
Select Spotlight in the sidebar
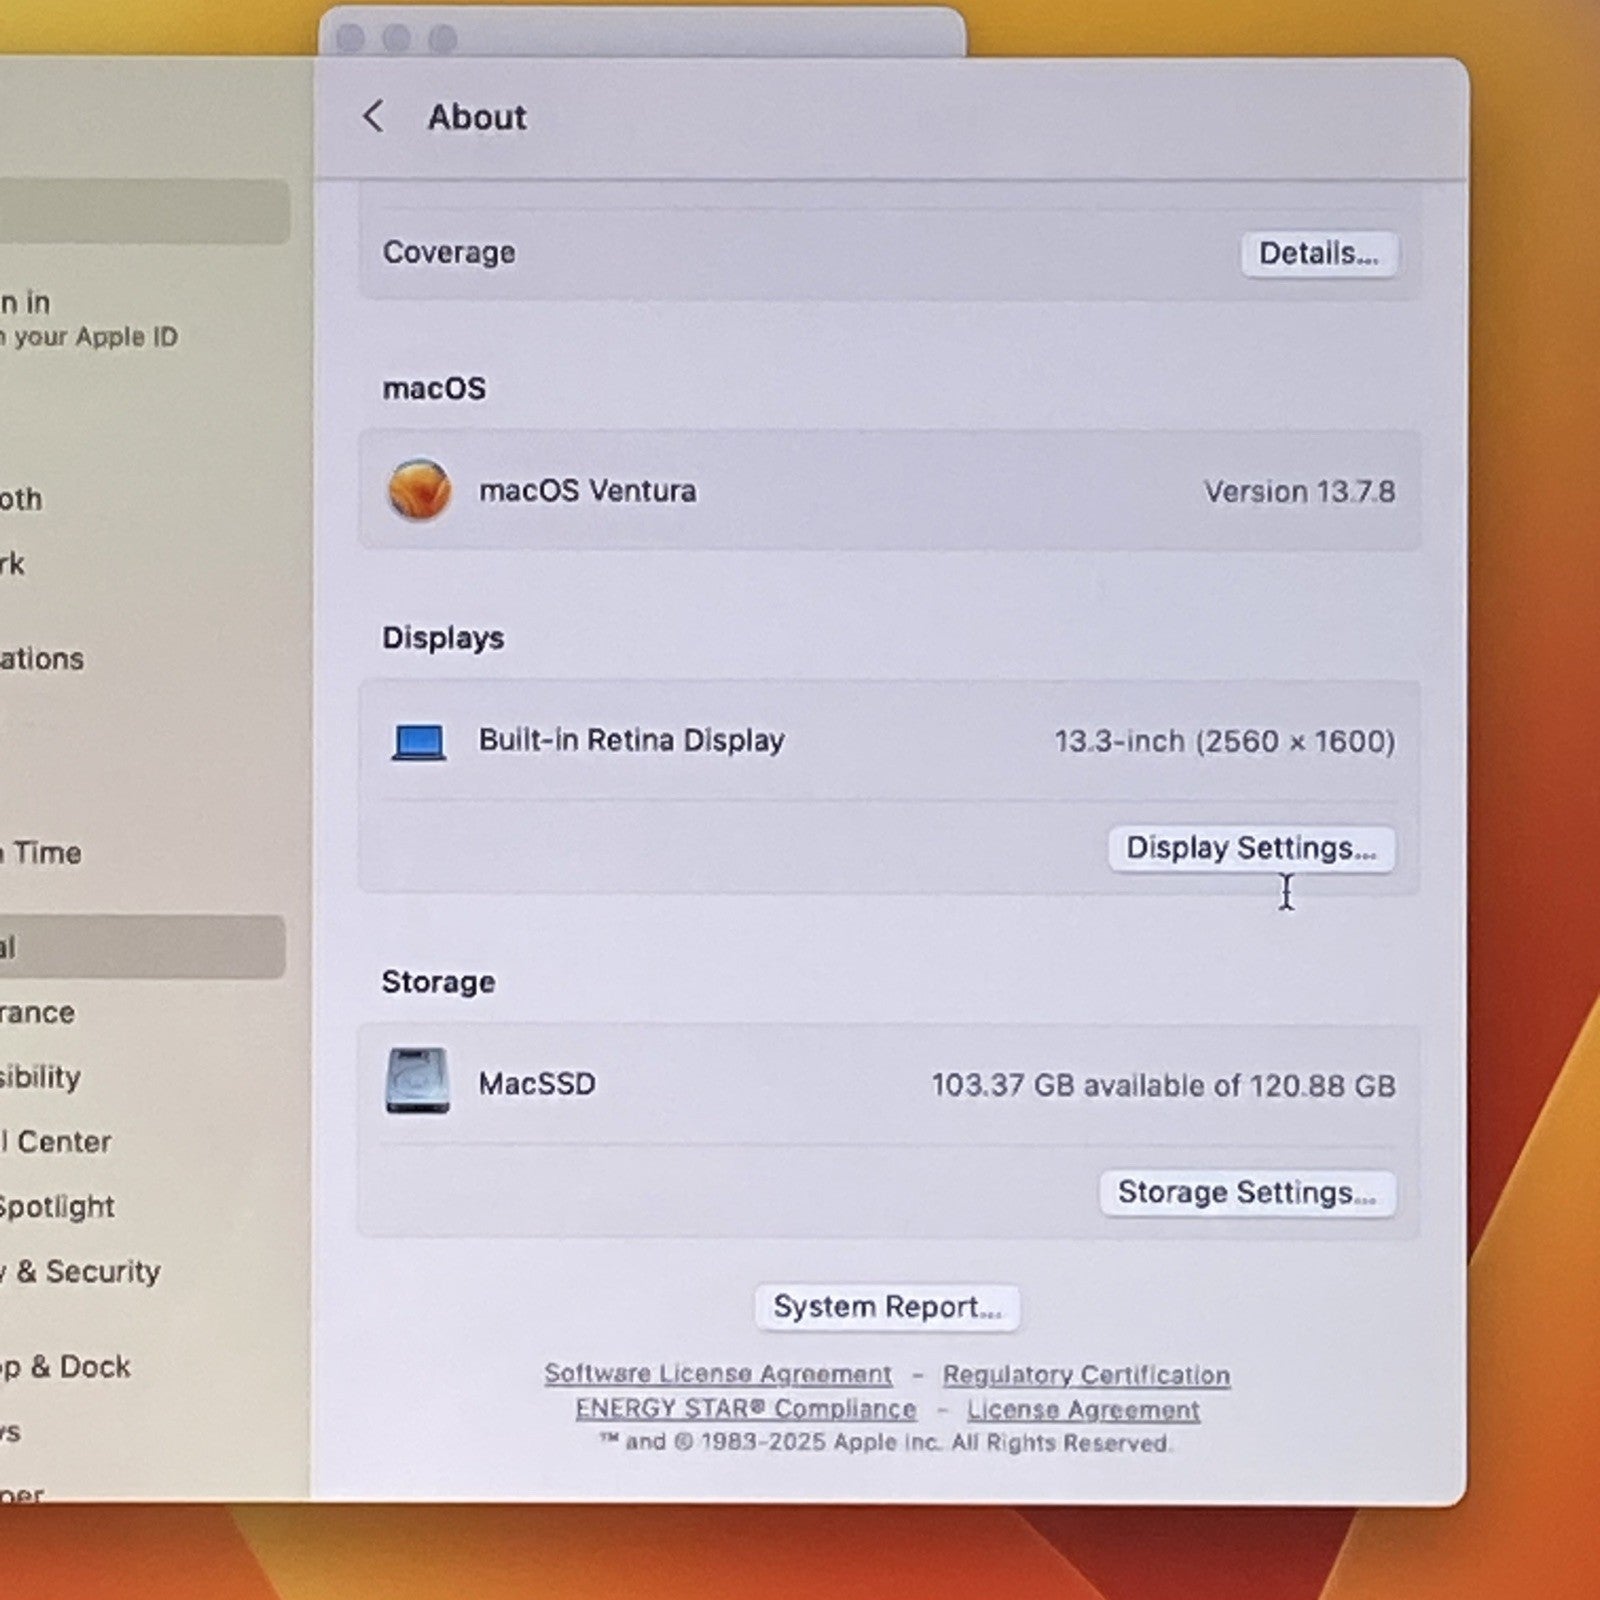coord(57,1206)
